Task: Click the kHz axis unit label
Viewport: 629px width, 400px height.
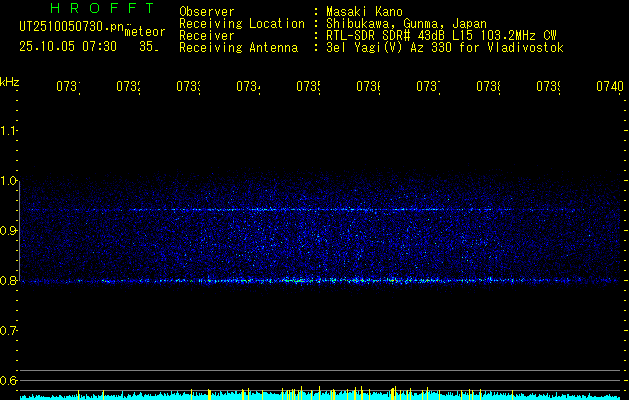Action: pos(9,81)
